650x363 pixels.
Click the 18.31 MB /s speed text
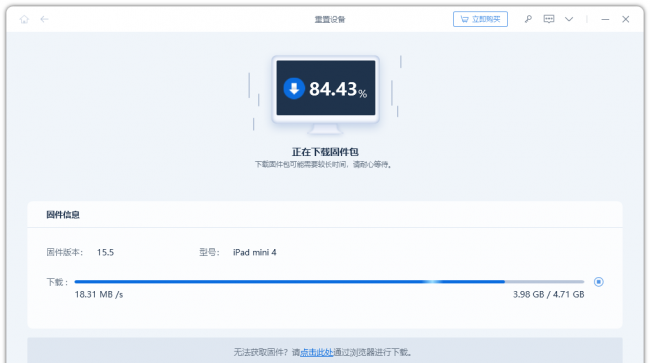pyautogui.click(x=99, y=295)
